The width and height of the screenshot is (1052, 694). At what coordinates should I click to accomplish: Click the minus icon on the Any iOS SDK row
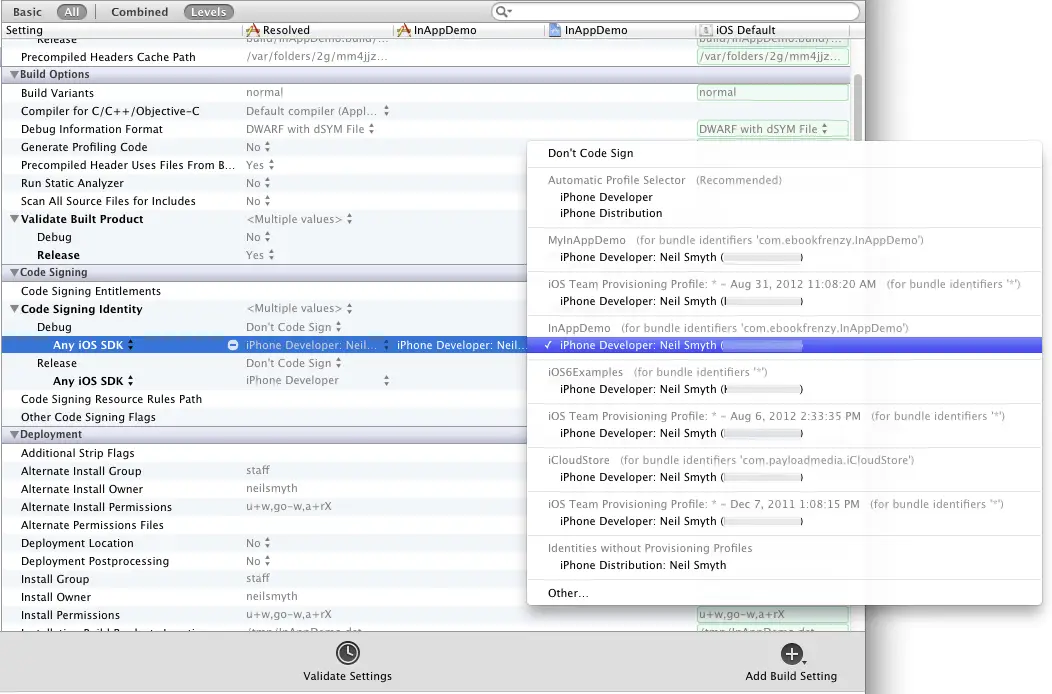point(232,344)
